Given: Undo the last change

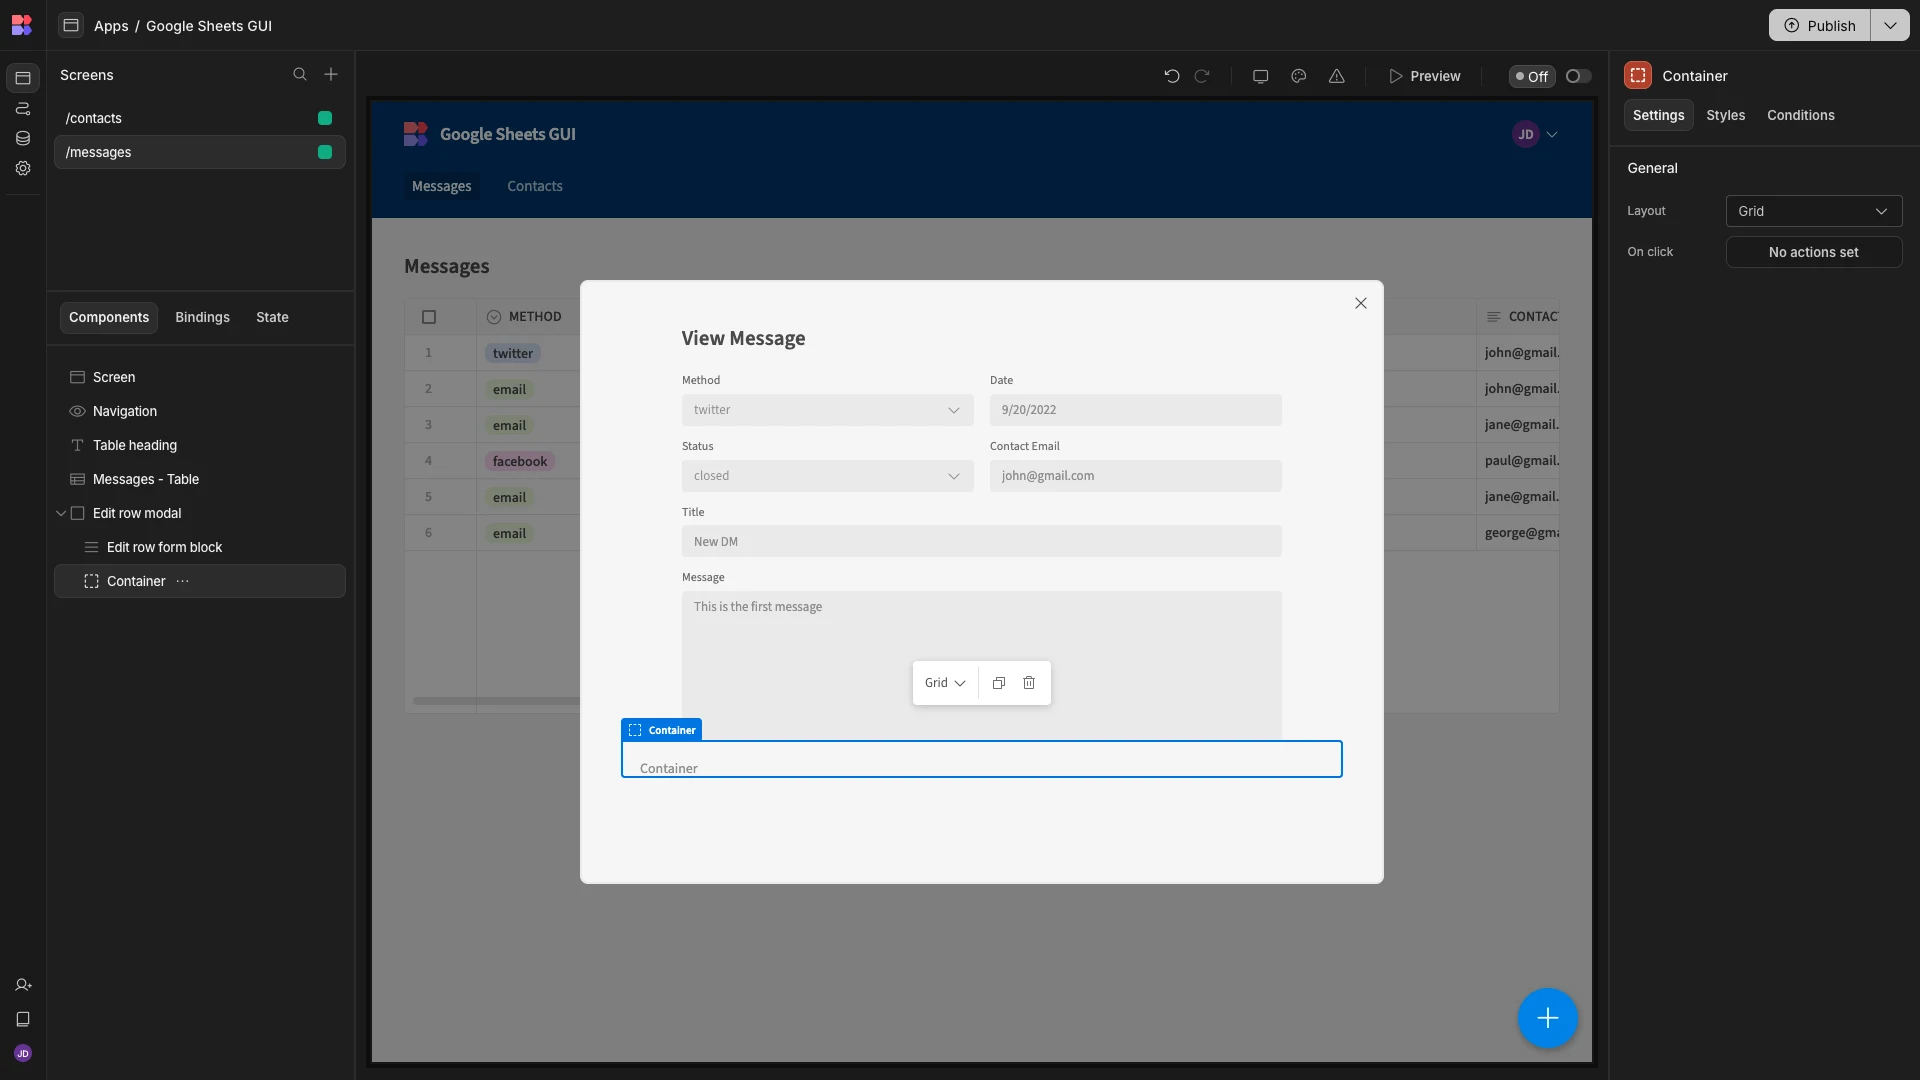Looking at the screenshot, I should point(1172,76).
